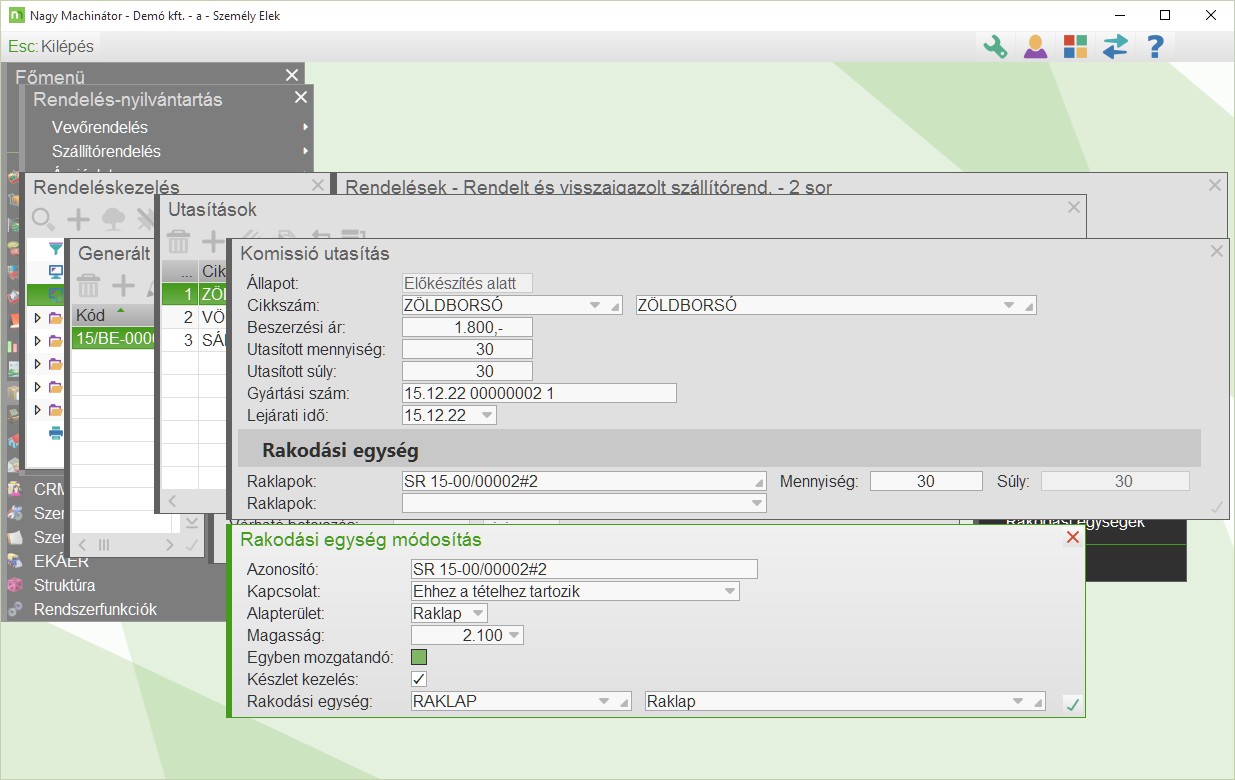The image size is (1235, 780).
Task: Sort by the Kód column header
Action: (x=112, y=316)
